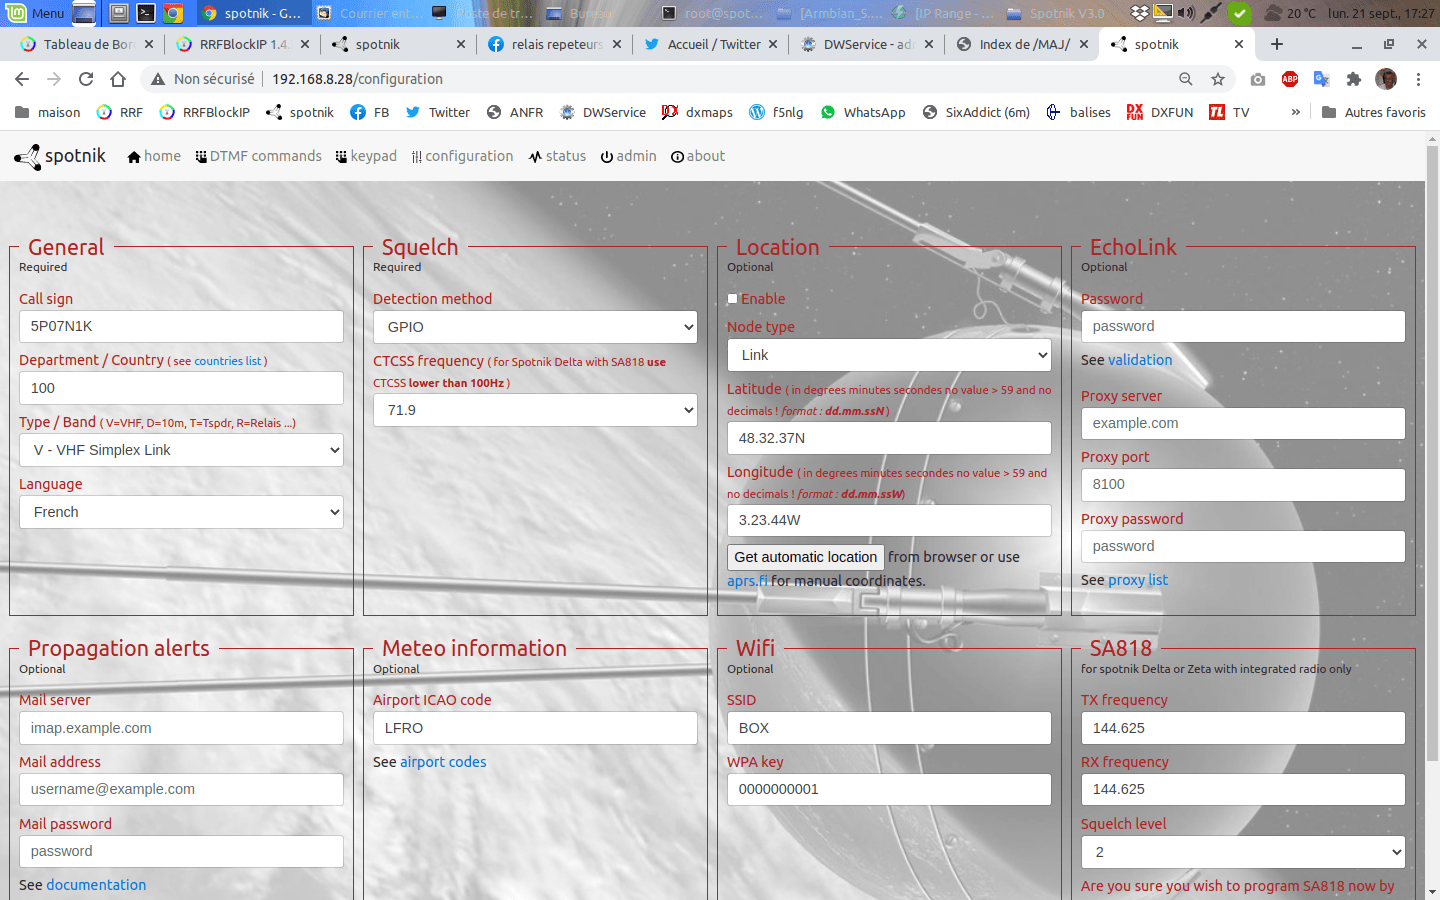The image size is (1440, 900).
Task: Click the admin power icon
Action: 608,156
